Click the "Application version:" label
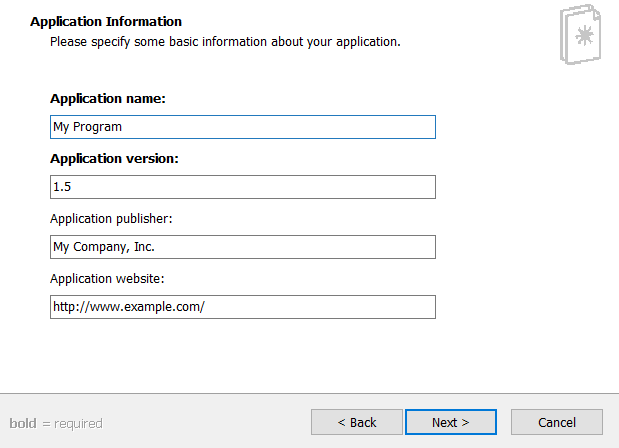This screenshot has height=448, width=619. coord(114,158)
